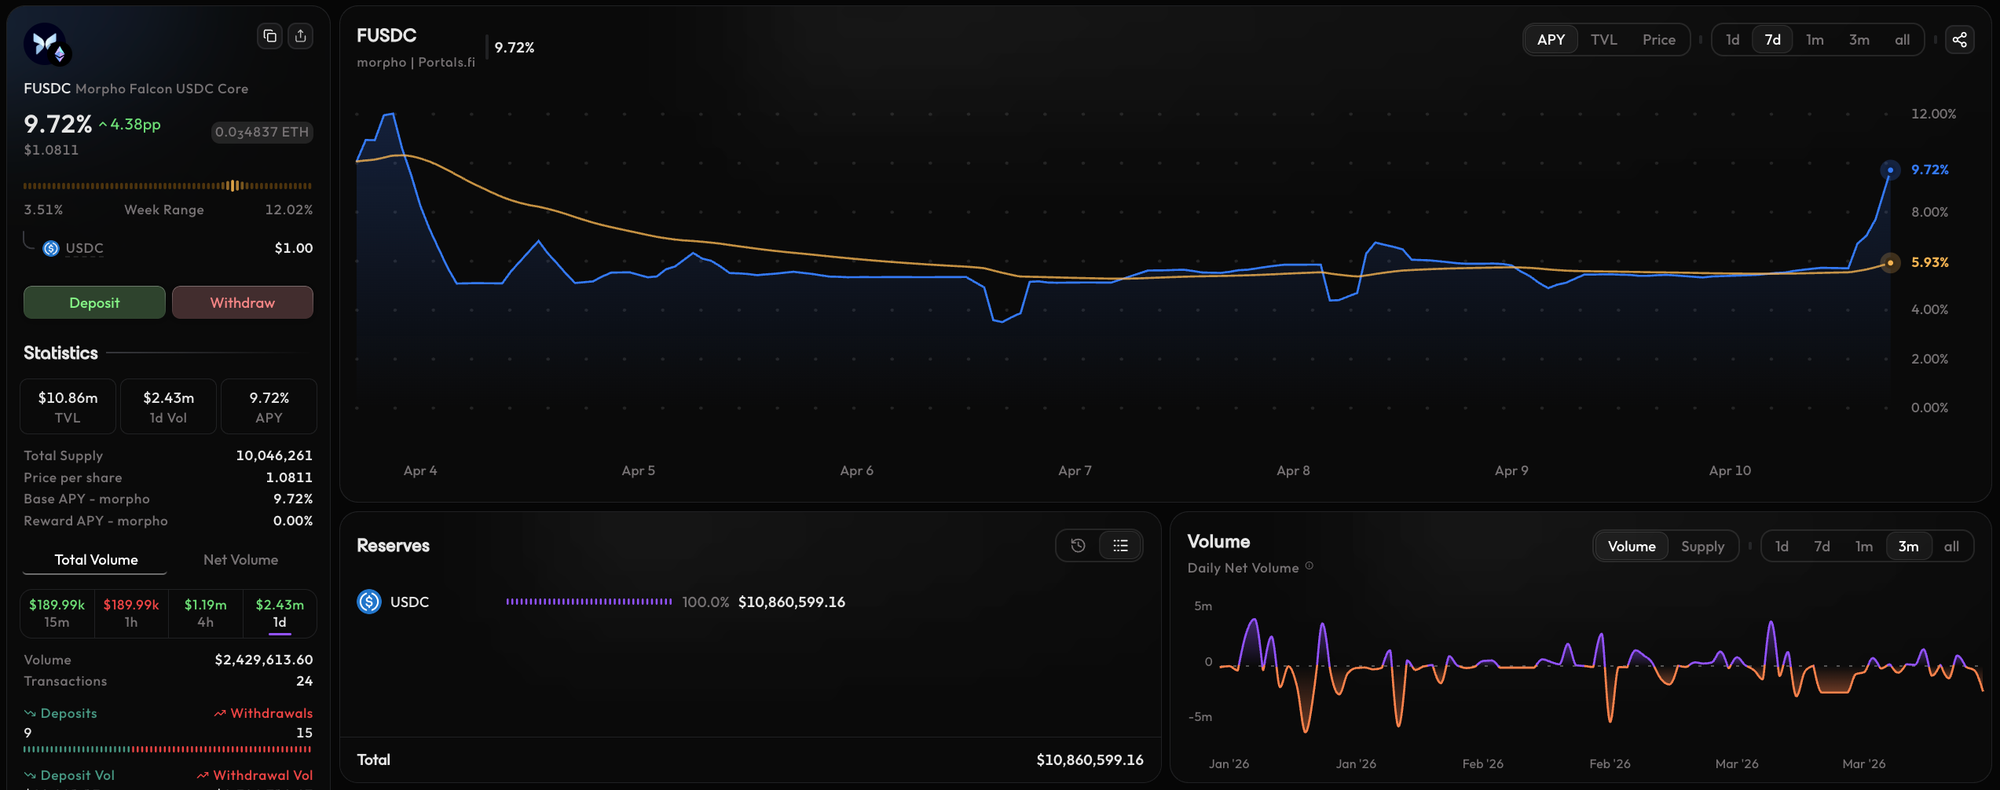The width and height of the screenshot is (2000, 790).
Task: Switch to the Total Volume tab
Action: tap(96, 560)
